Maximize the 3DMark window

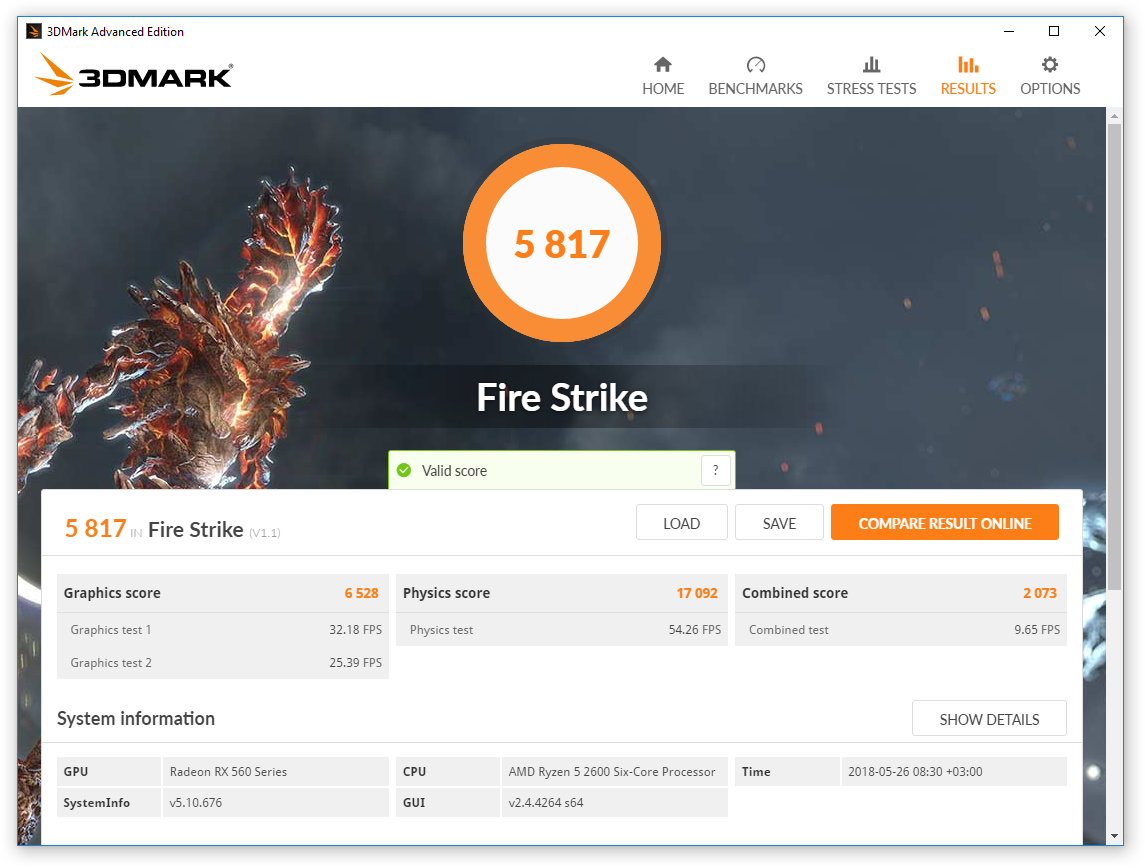point(1054,31)
